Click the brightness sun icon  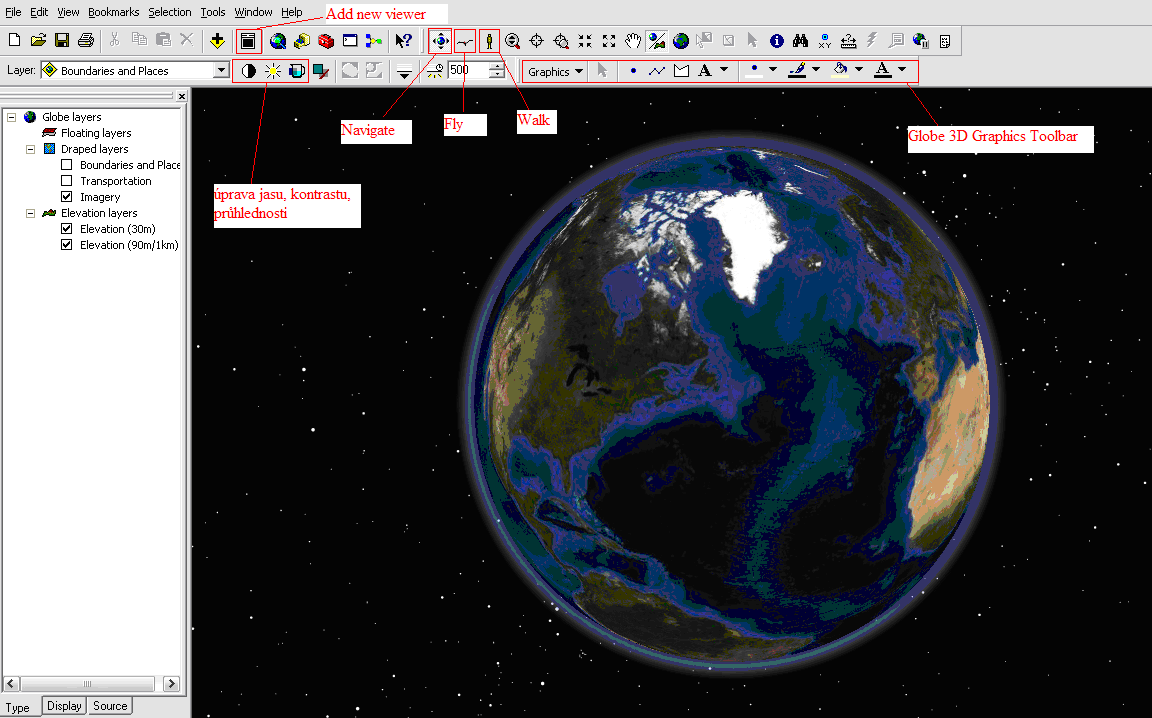point(273,71)
